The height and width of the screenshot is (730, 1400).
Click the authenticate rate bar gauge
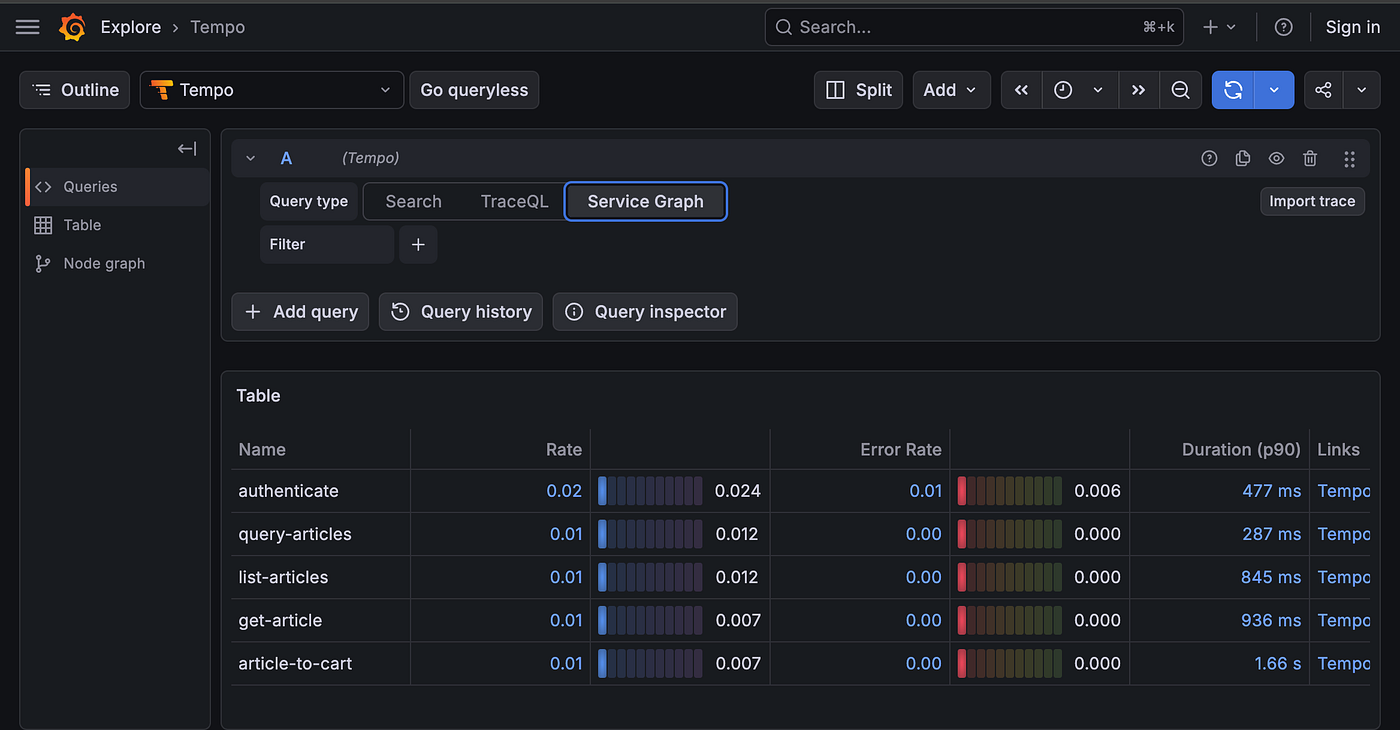650,491
